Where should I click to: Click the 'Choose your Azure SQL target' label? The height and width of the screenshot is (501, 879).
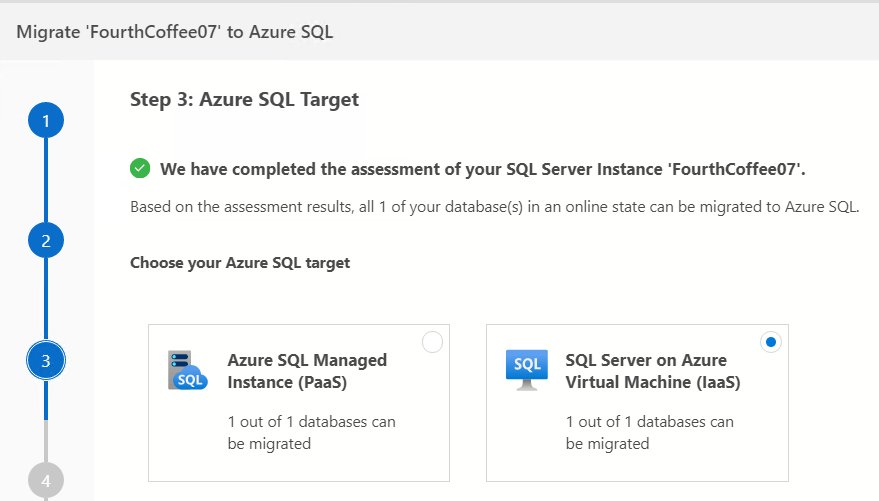[240, 263]
